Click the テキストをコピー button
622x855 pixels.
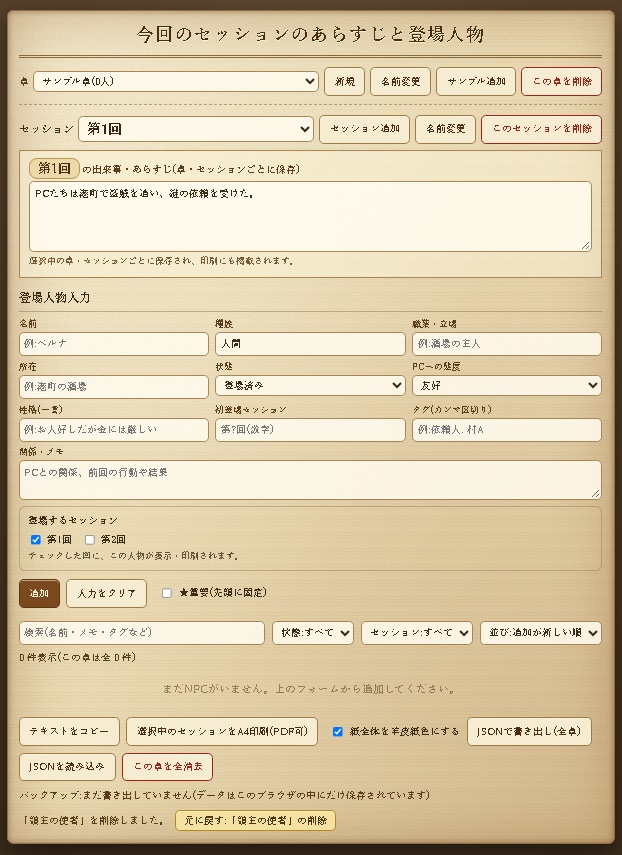pos(69,732)
